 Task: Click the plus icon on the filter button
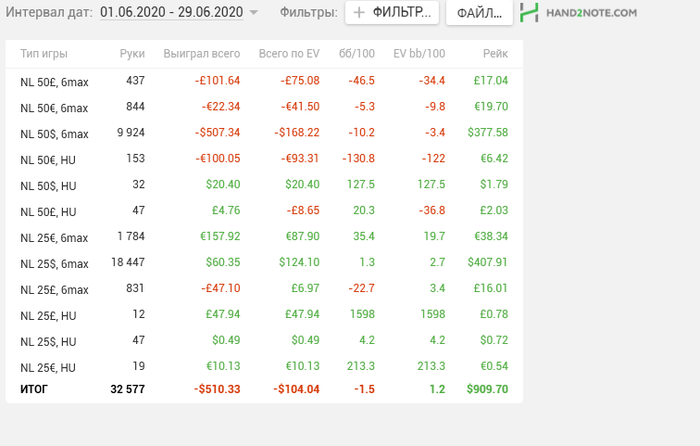359,13
